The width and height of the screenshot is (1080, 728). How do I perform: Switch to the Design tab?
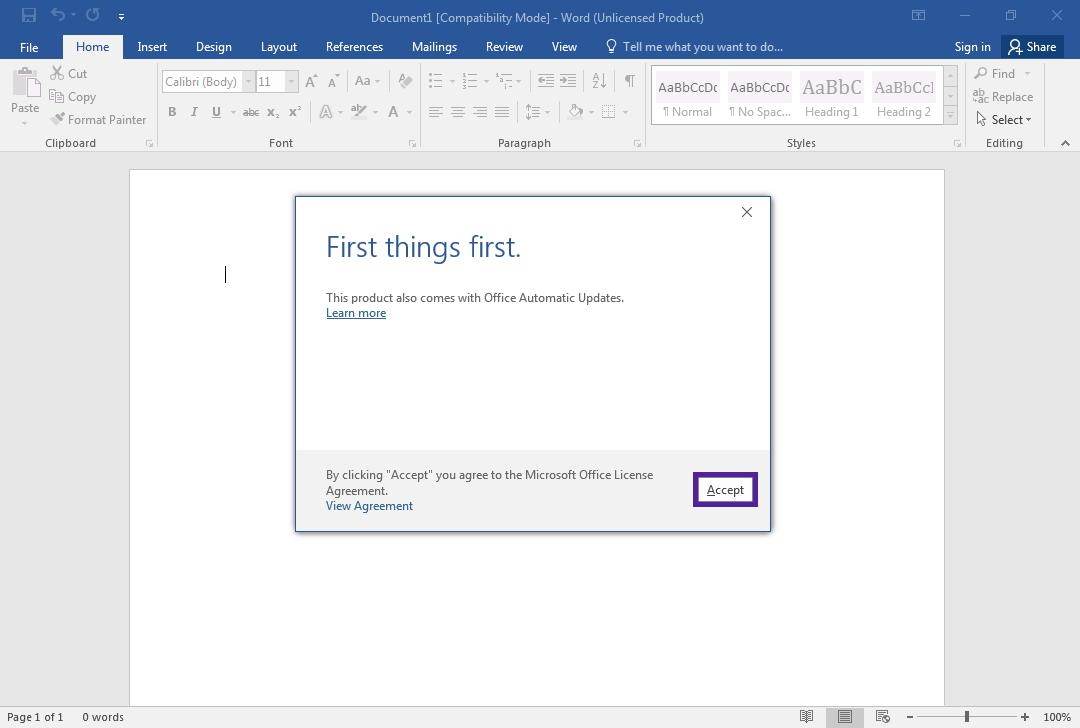[214, 47]
